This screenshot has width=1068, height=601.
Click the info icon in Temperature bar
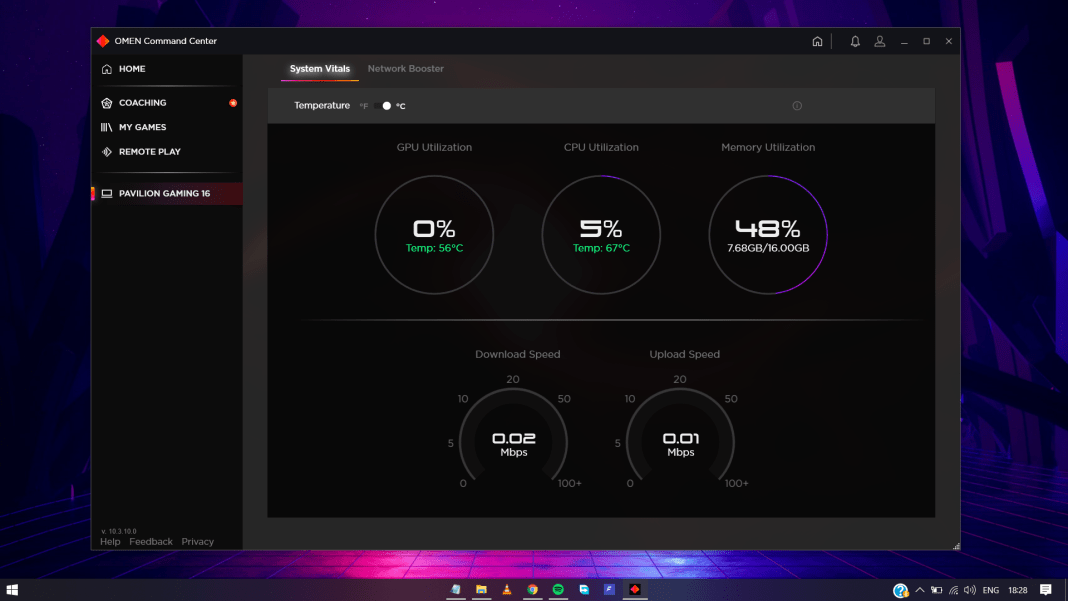(x=797, y=106)
